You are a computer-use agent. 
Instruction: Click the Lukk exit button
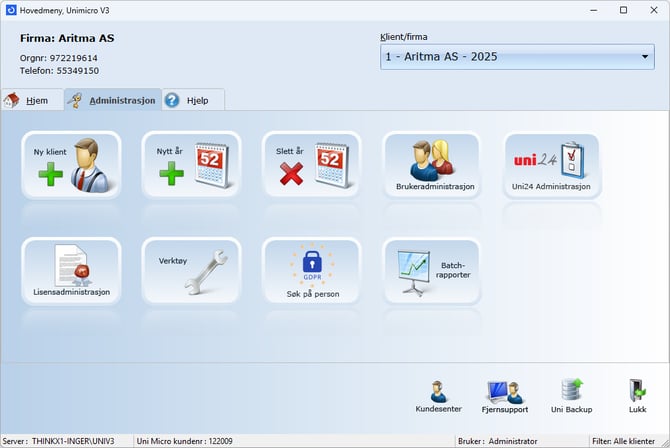pos(636,396)
